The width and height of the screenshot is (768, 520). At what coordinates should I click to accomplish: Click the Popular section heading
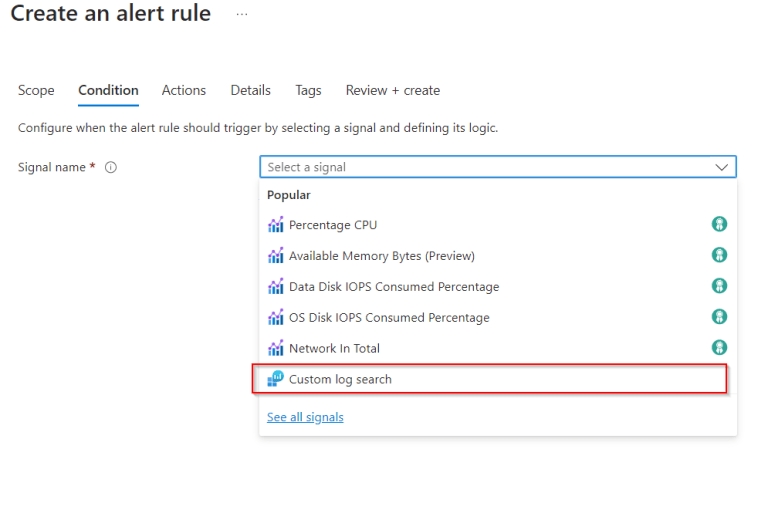pos(288,195)
